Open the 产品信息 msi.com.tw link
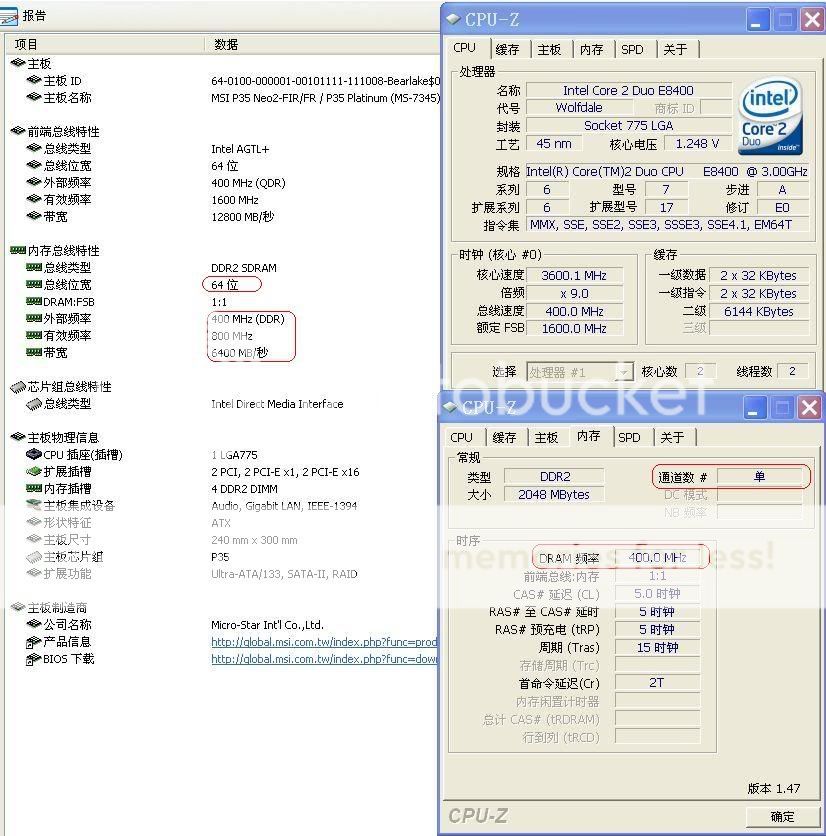 pyautogui.click(x=324, y=642)
